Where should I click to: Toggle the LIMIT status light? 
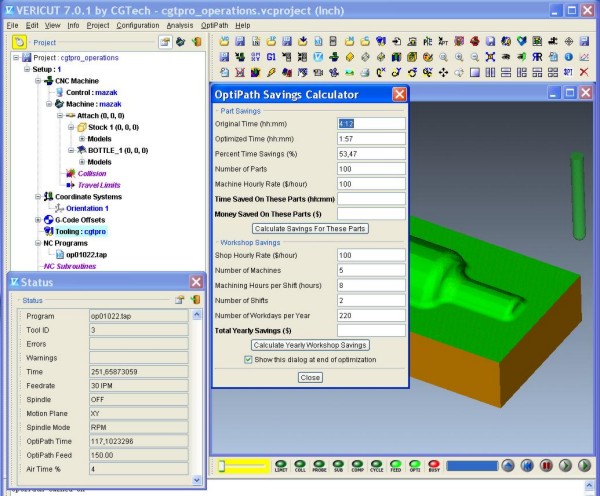(x=281, y=466)
